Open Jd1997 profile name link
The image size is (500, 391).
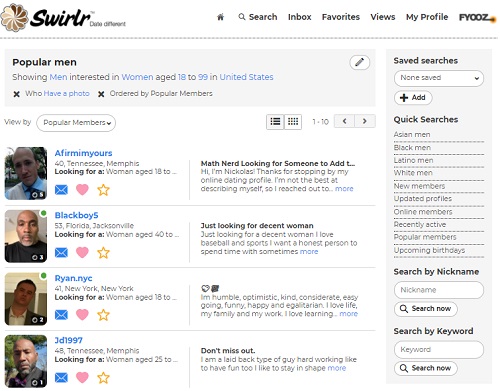(x=68, y=340)
